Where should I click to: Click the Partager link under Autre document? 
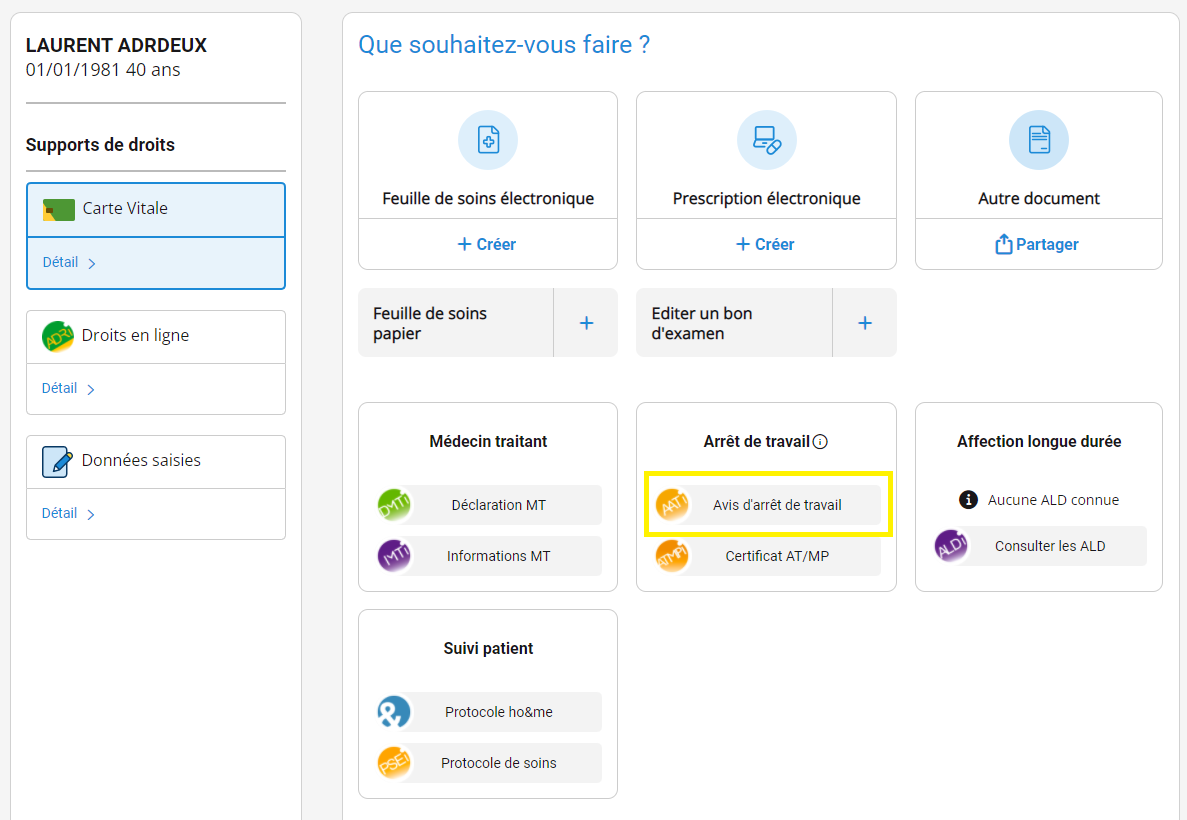click(x=1038, y=244)
